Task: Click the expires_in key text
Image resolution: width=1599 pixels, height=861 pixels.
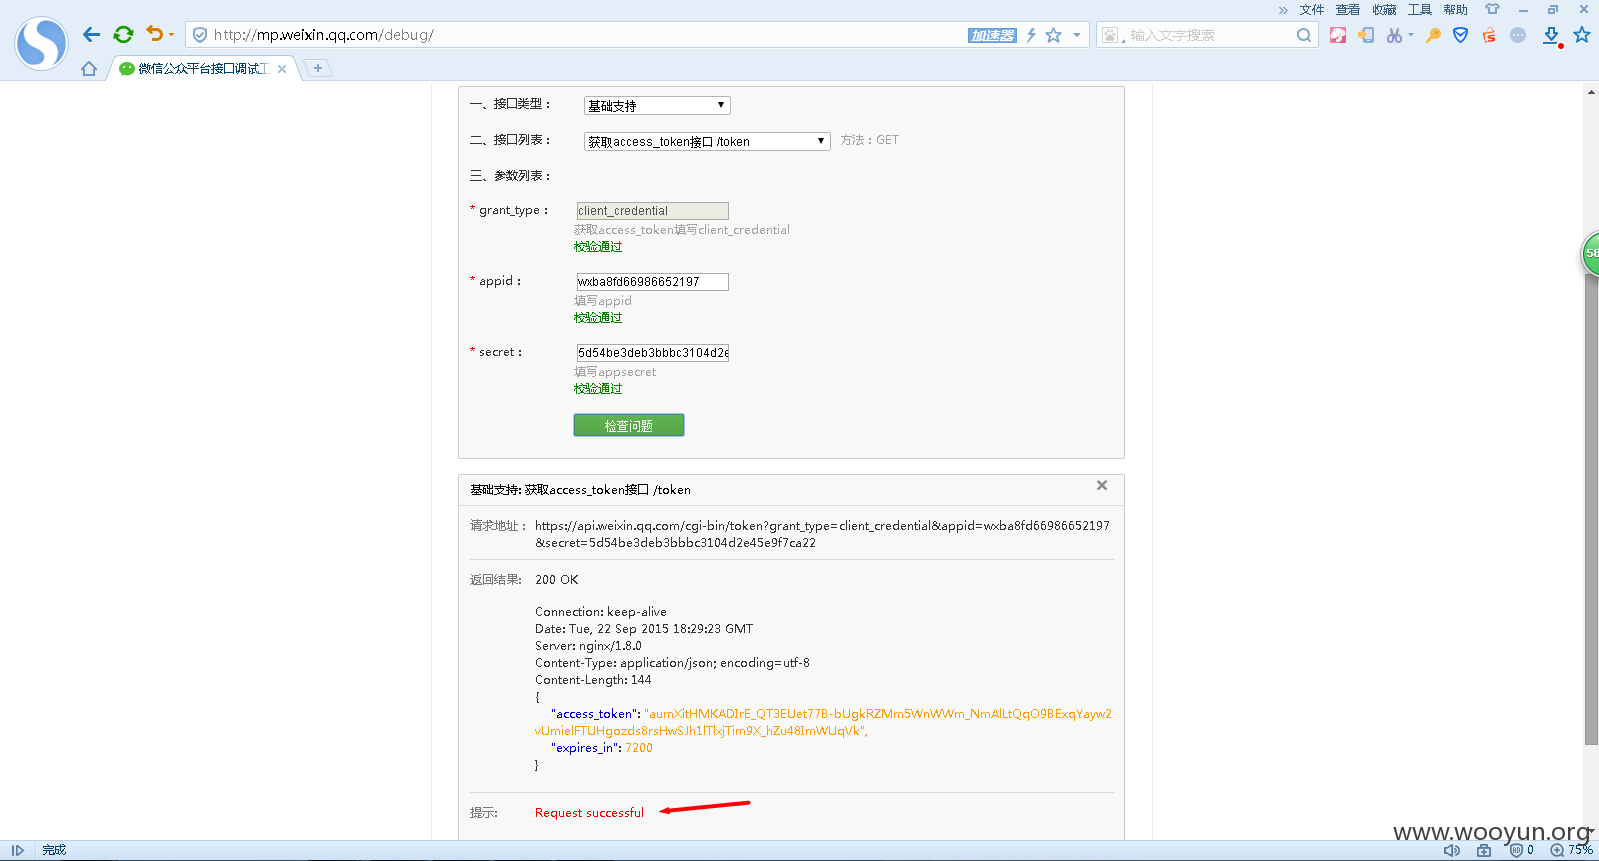Action: (585, 748)
